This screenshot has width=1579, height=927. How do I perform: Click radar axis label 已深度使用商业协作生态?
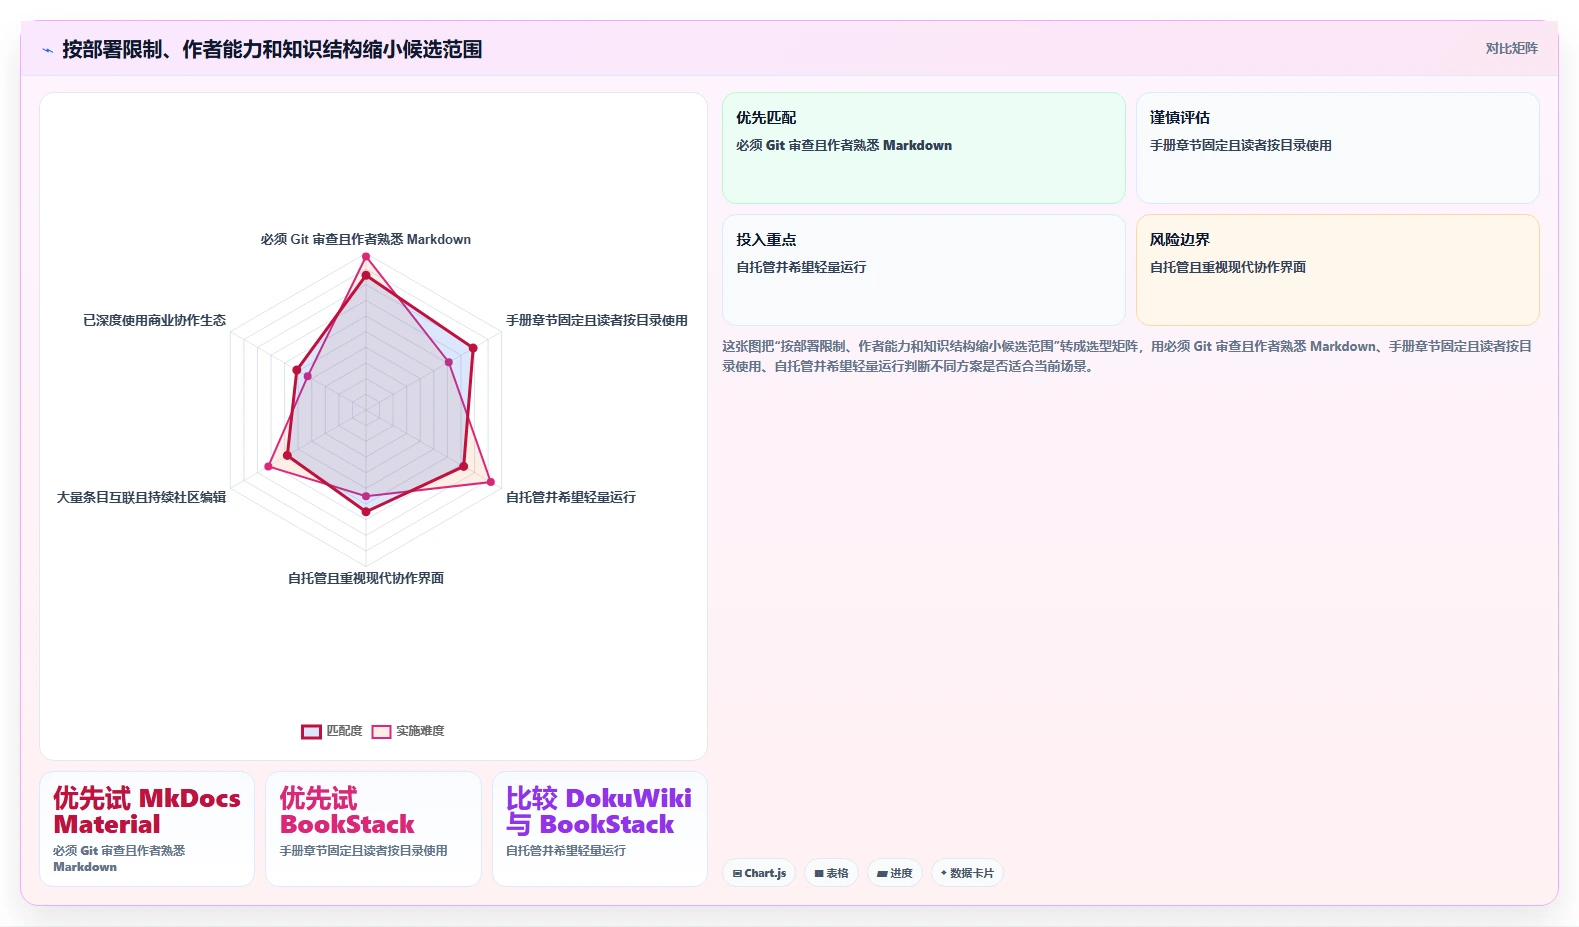point(154,320)
